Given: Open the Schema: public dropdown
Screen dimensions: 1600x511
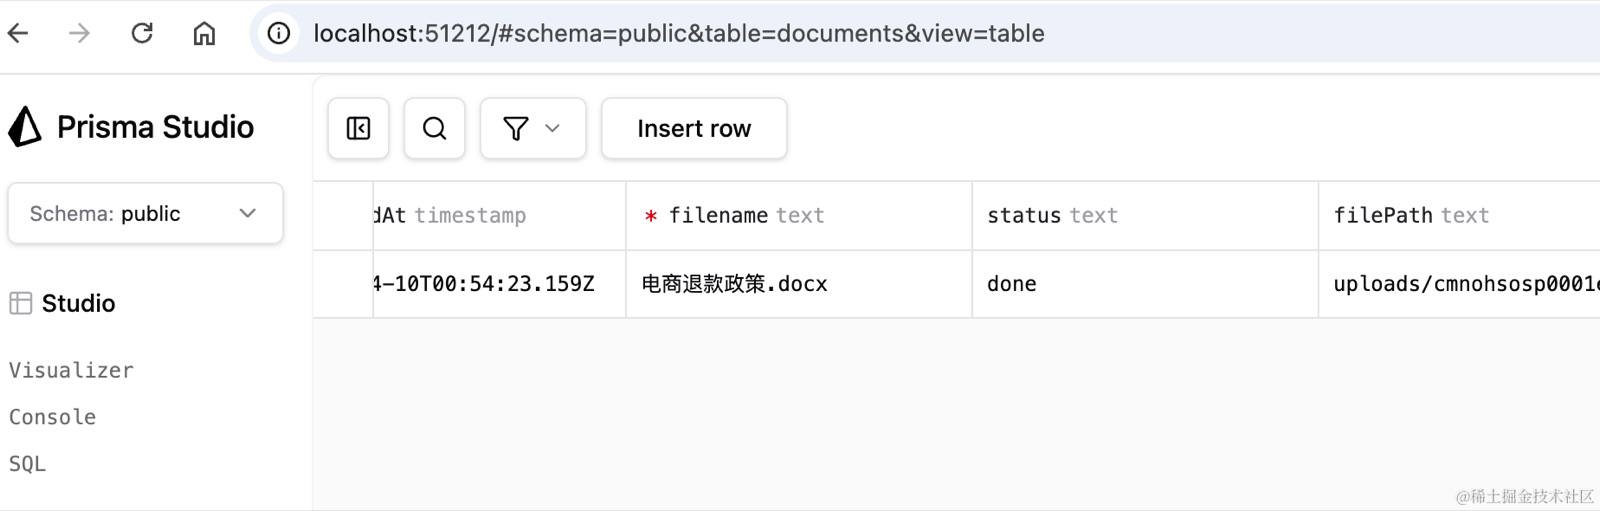Looking at the screenshot, I should pyautogui.click(x=145, y=213).
